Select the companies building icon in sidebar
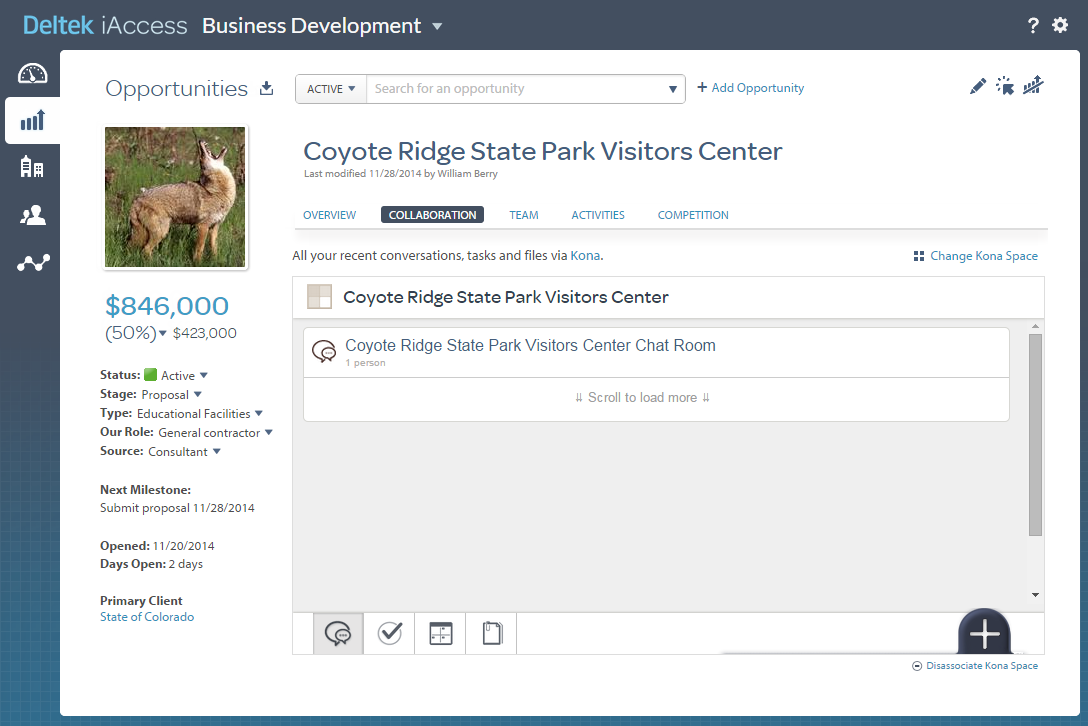The width and height of the screenshot is (1088, 726). tap(32, 168)
